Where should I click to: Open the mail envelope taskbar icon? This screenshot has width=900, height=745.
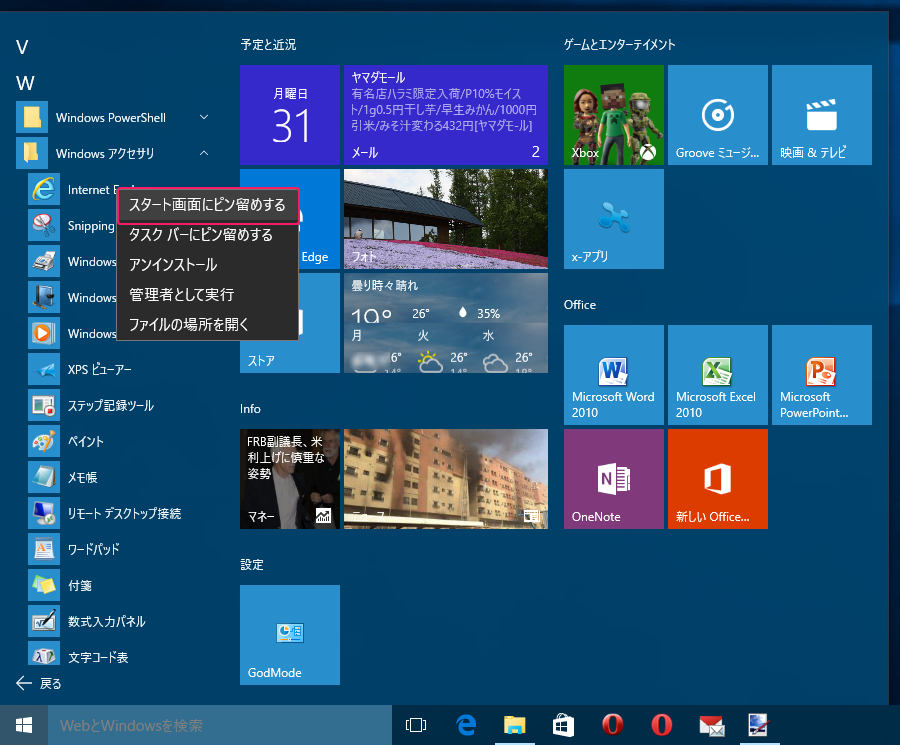(x=711, y=725)
